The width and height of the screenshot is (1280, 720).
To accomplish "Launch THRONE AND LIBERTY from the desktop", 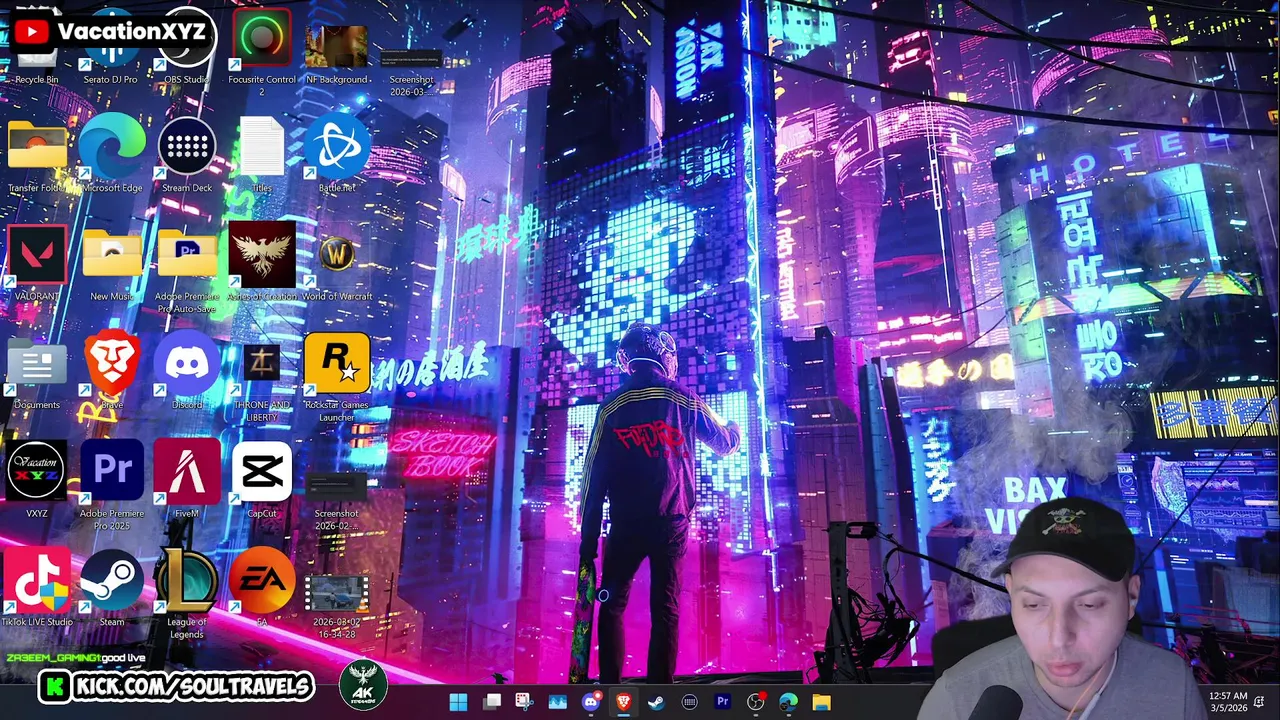I will point(262,380).
